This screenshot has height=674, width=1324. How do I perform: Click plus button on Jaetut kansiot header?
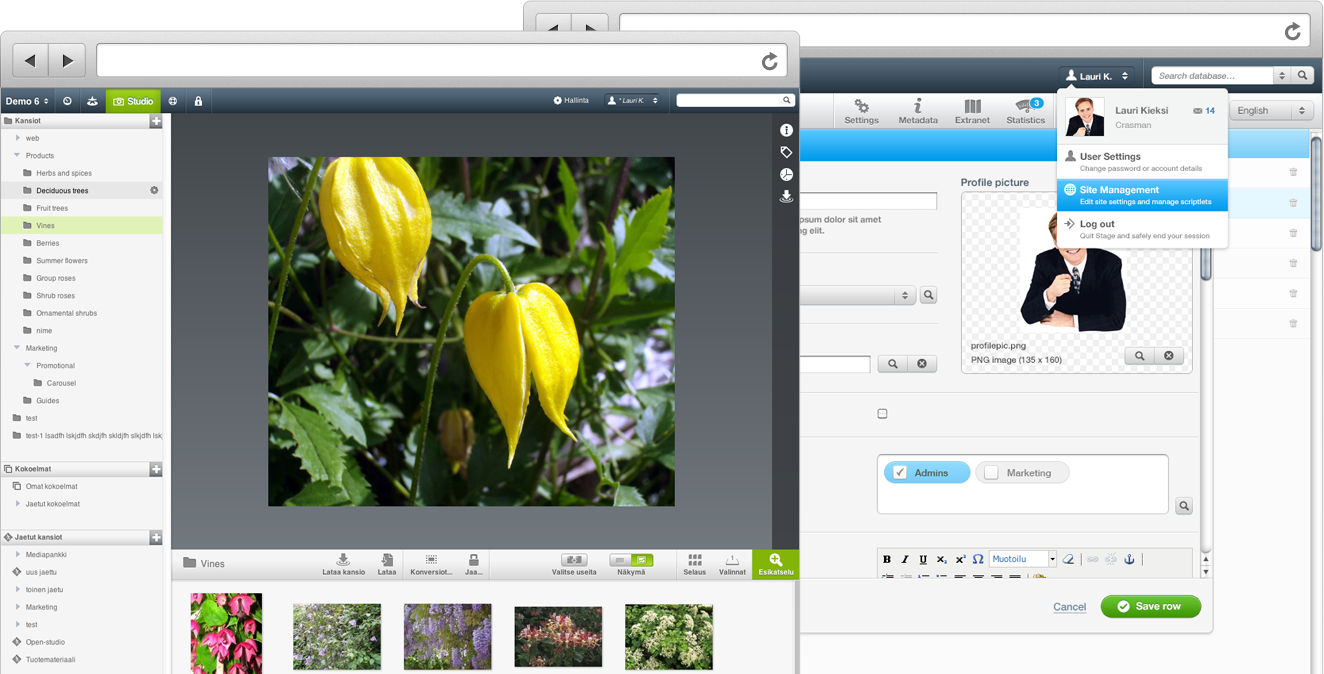(x=156, y=537)
